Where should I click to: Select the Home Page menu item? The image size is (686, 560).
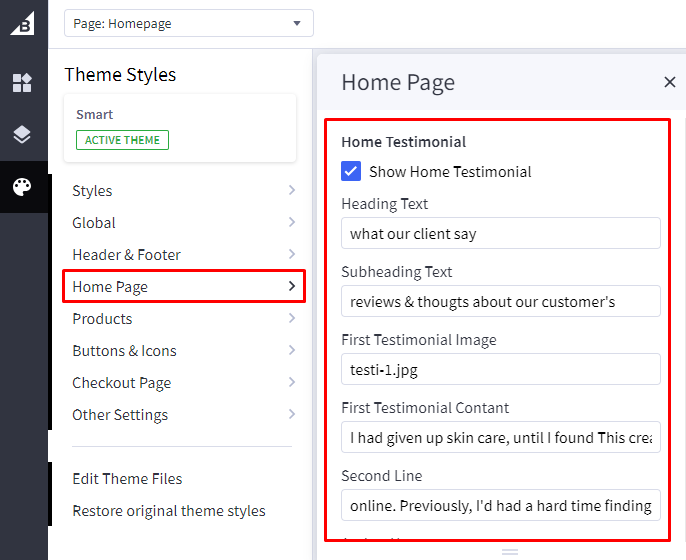tap(182, 287)
